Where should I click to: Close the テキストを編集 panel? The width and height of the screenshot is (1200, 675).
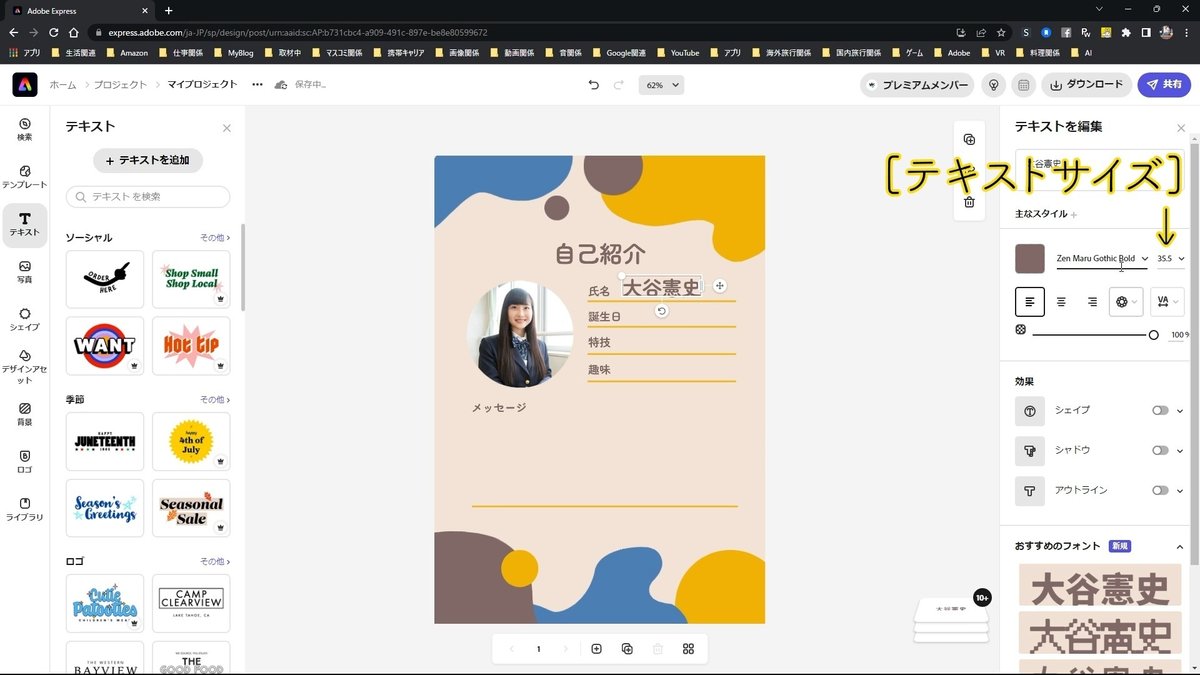[1181, 128]
